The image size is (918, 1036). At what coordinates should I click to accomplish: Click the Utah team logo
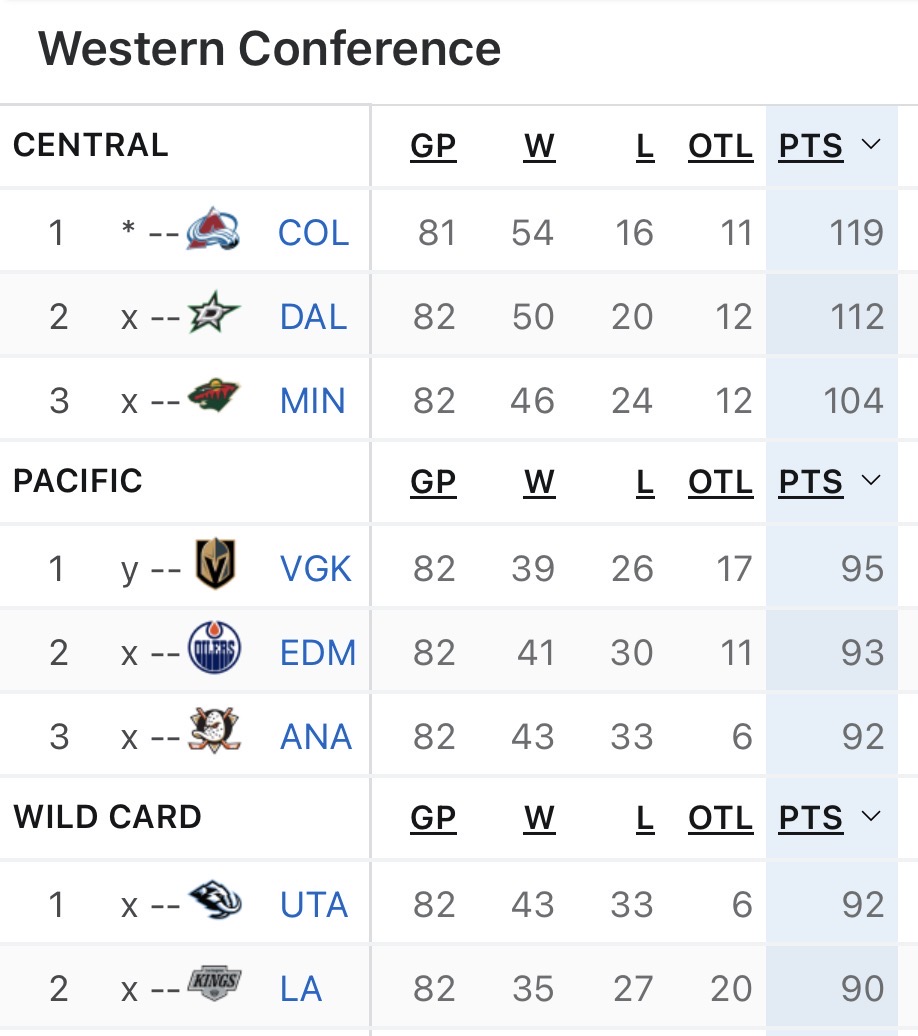[214, 902]
